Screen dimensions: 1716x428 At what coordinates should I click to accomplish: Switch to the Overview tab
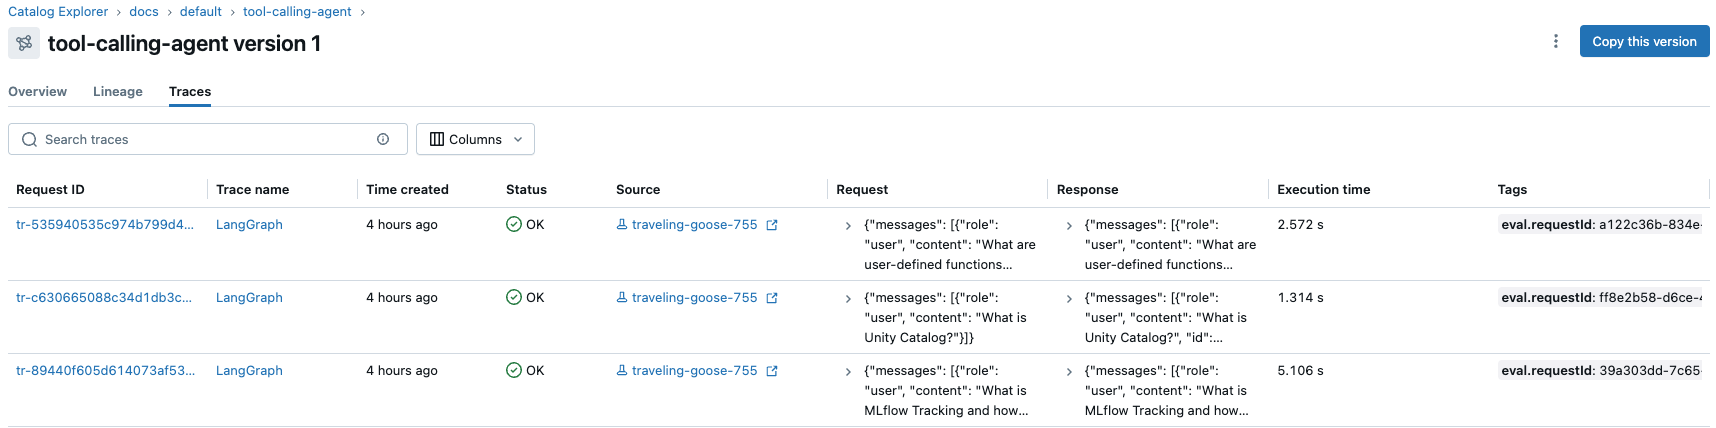click(37, 91)
